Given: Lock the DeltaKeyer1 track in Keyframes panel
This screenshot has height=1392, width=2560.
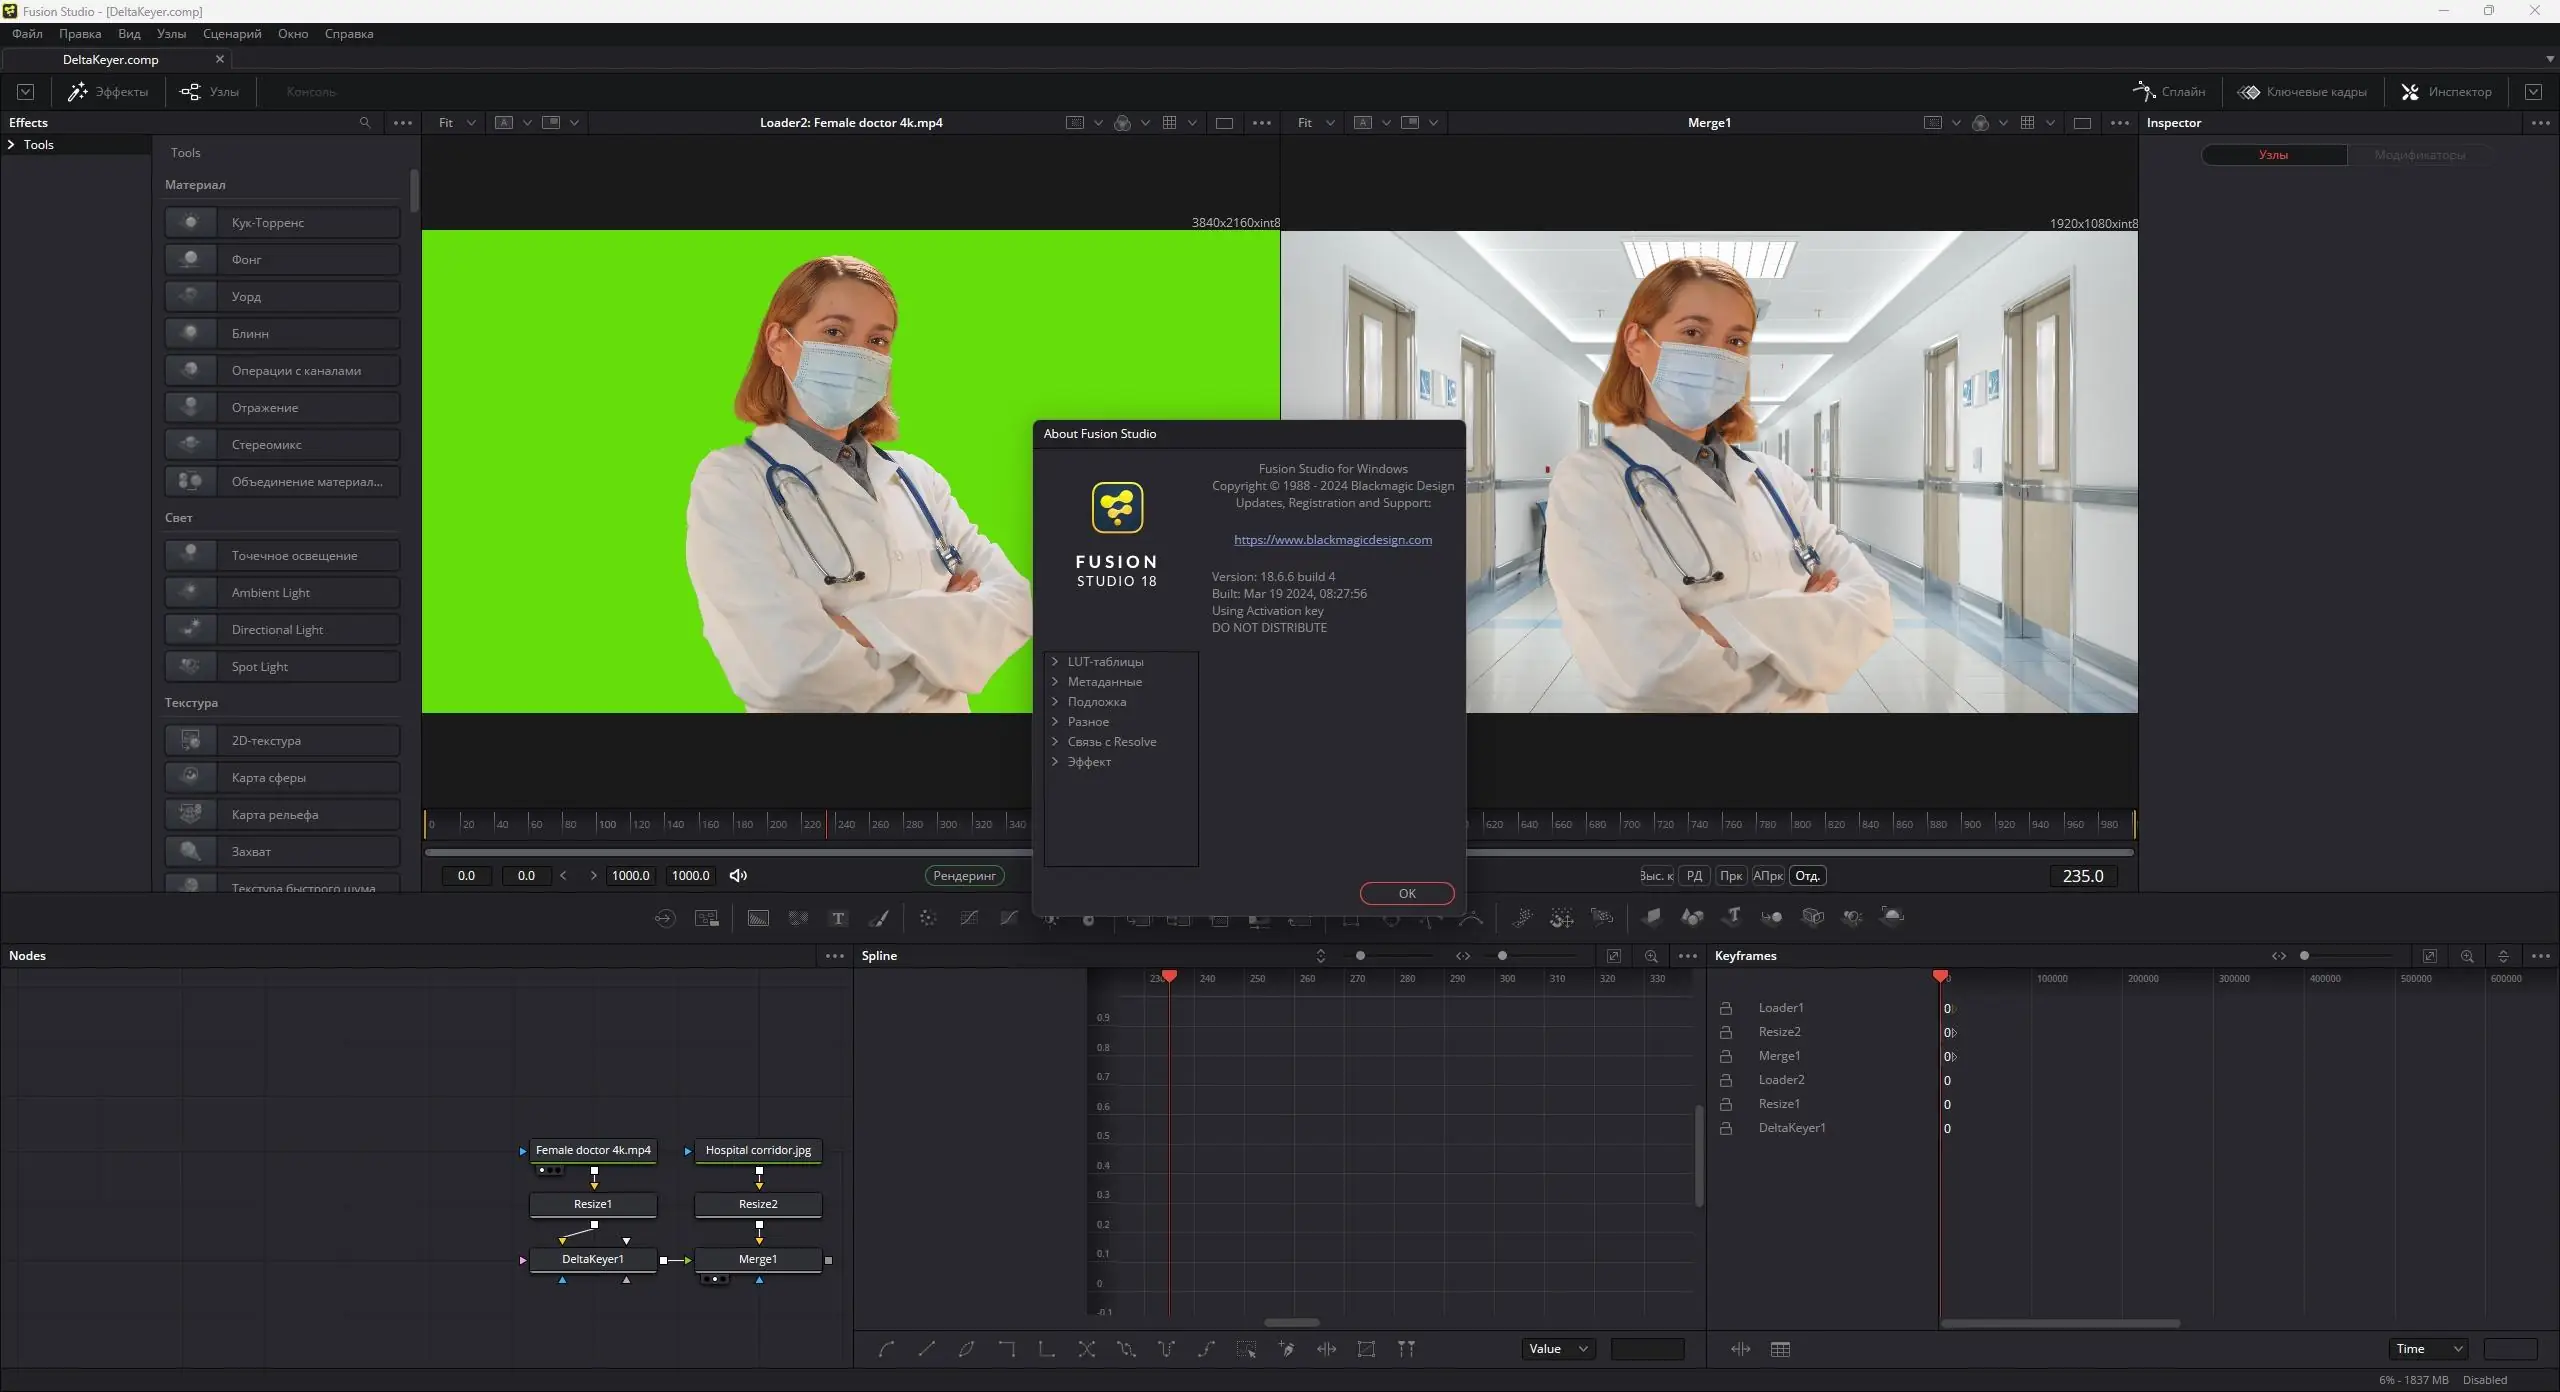Looking at the screenshot, I should coord(1727,1128).
